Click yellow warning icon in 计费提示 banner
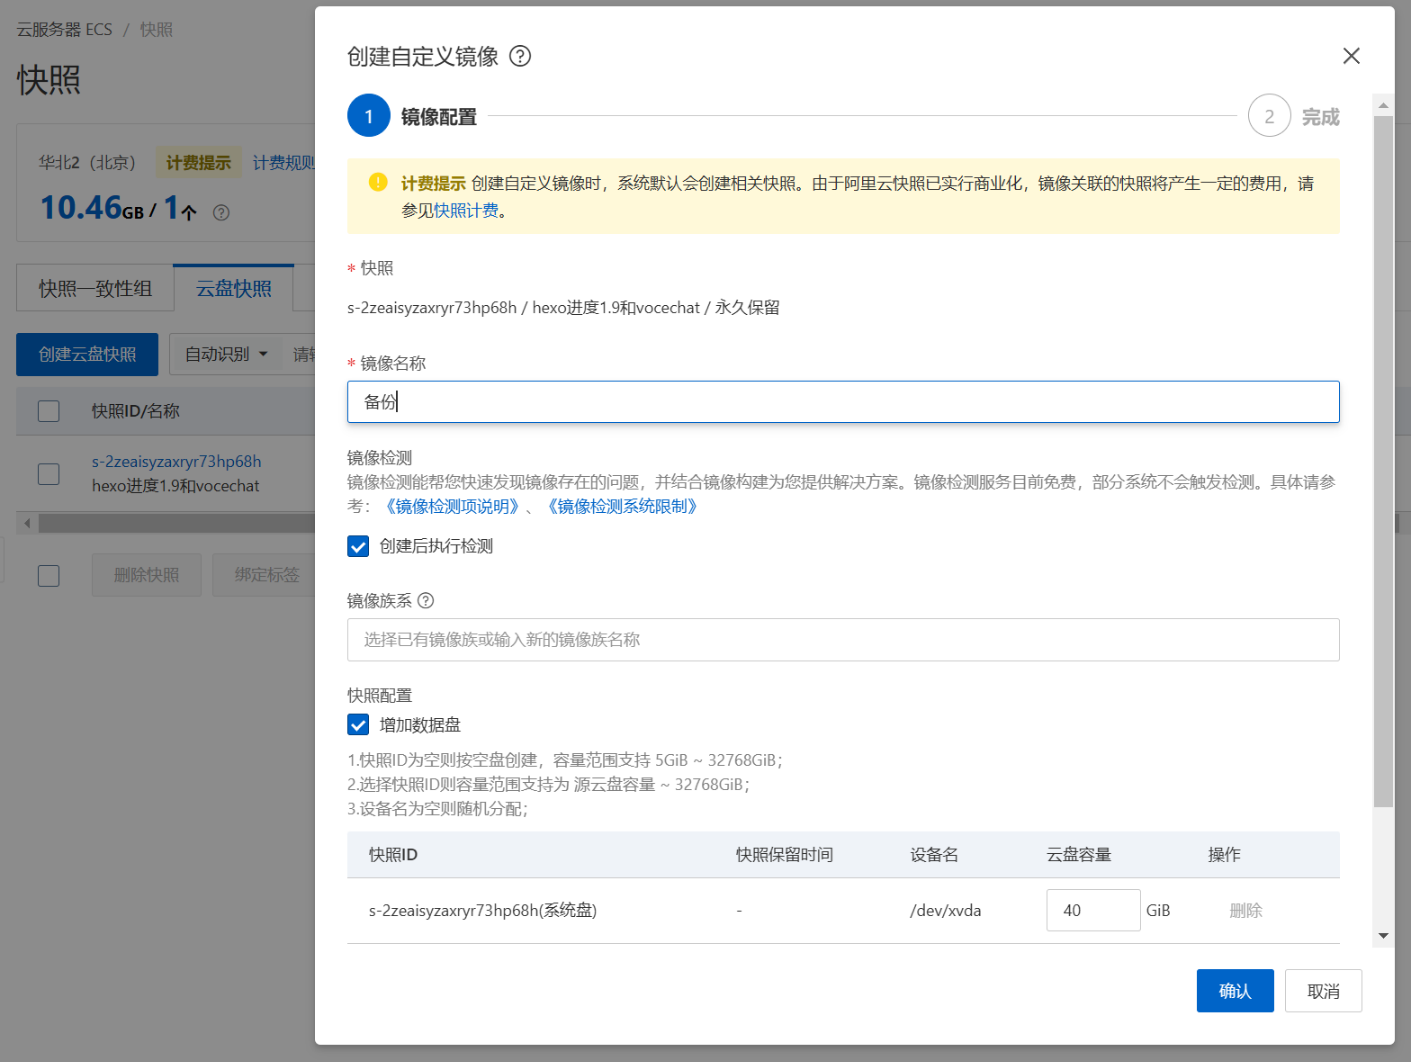The image size is (1411, 1062). pos(378,182)
